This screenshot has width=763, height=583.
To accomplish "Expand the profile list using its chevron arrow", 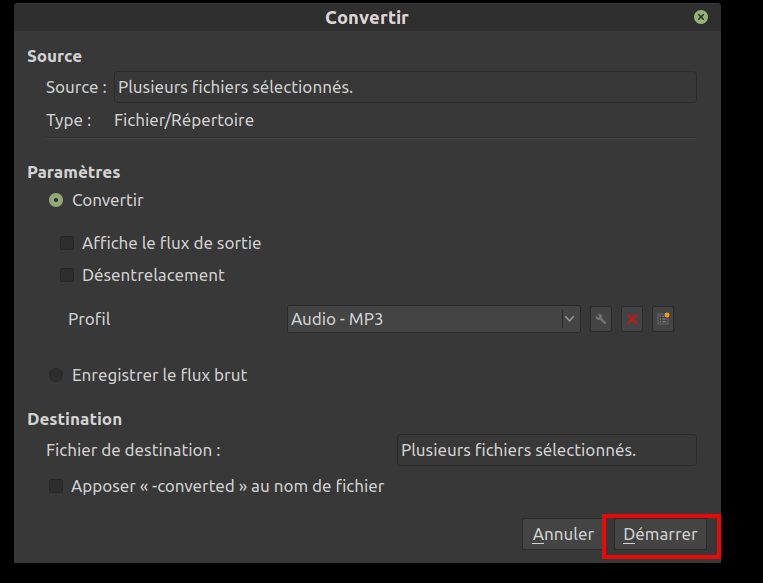I will (x=569, y=319).
